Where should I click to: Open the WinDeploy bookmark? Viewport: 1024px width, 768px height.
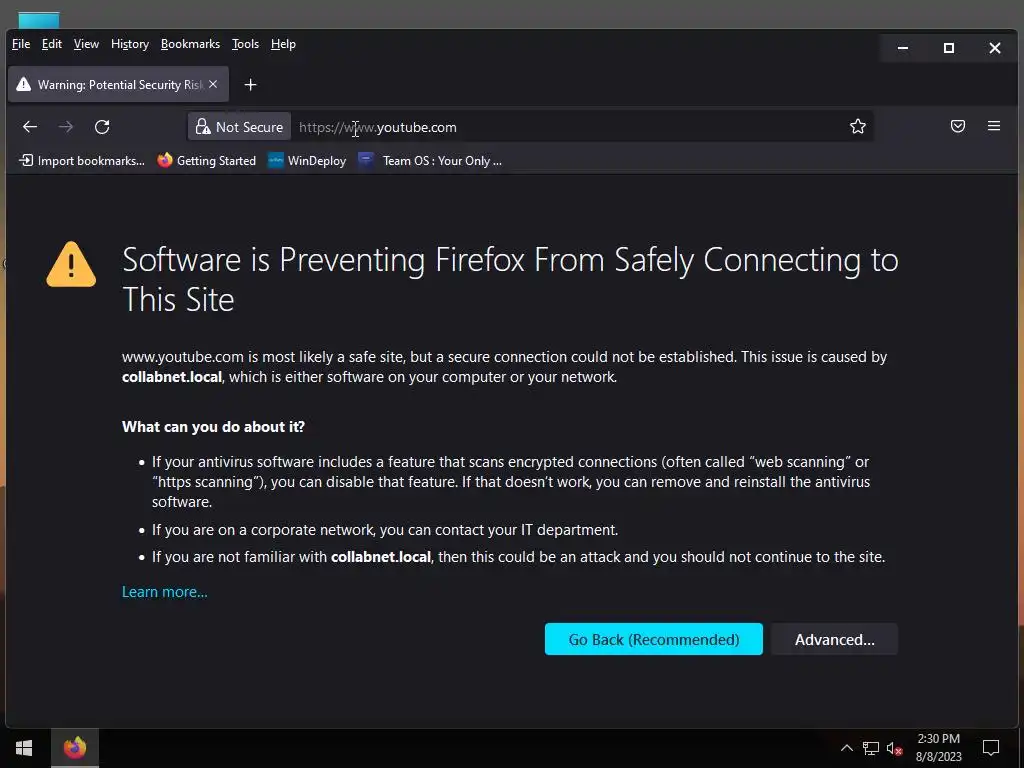point(307,160)
